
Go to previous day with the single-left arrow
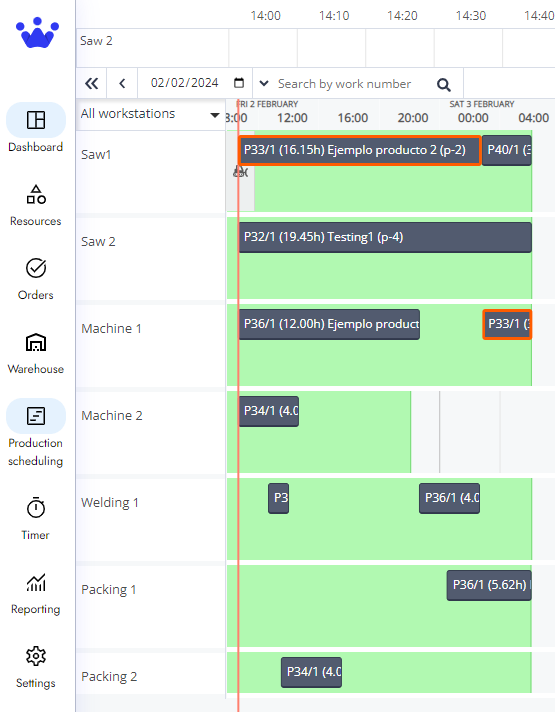click(122, 84)
